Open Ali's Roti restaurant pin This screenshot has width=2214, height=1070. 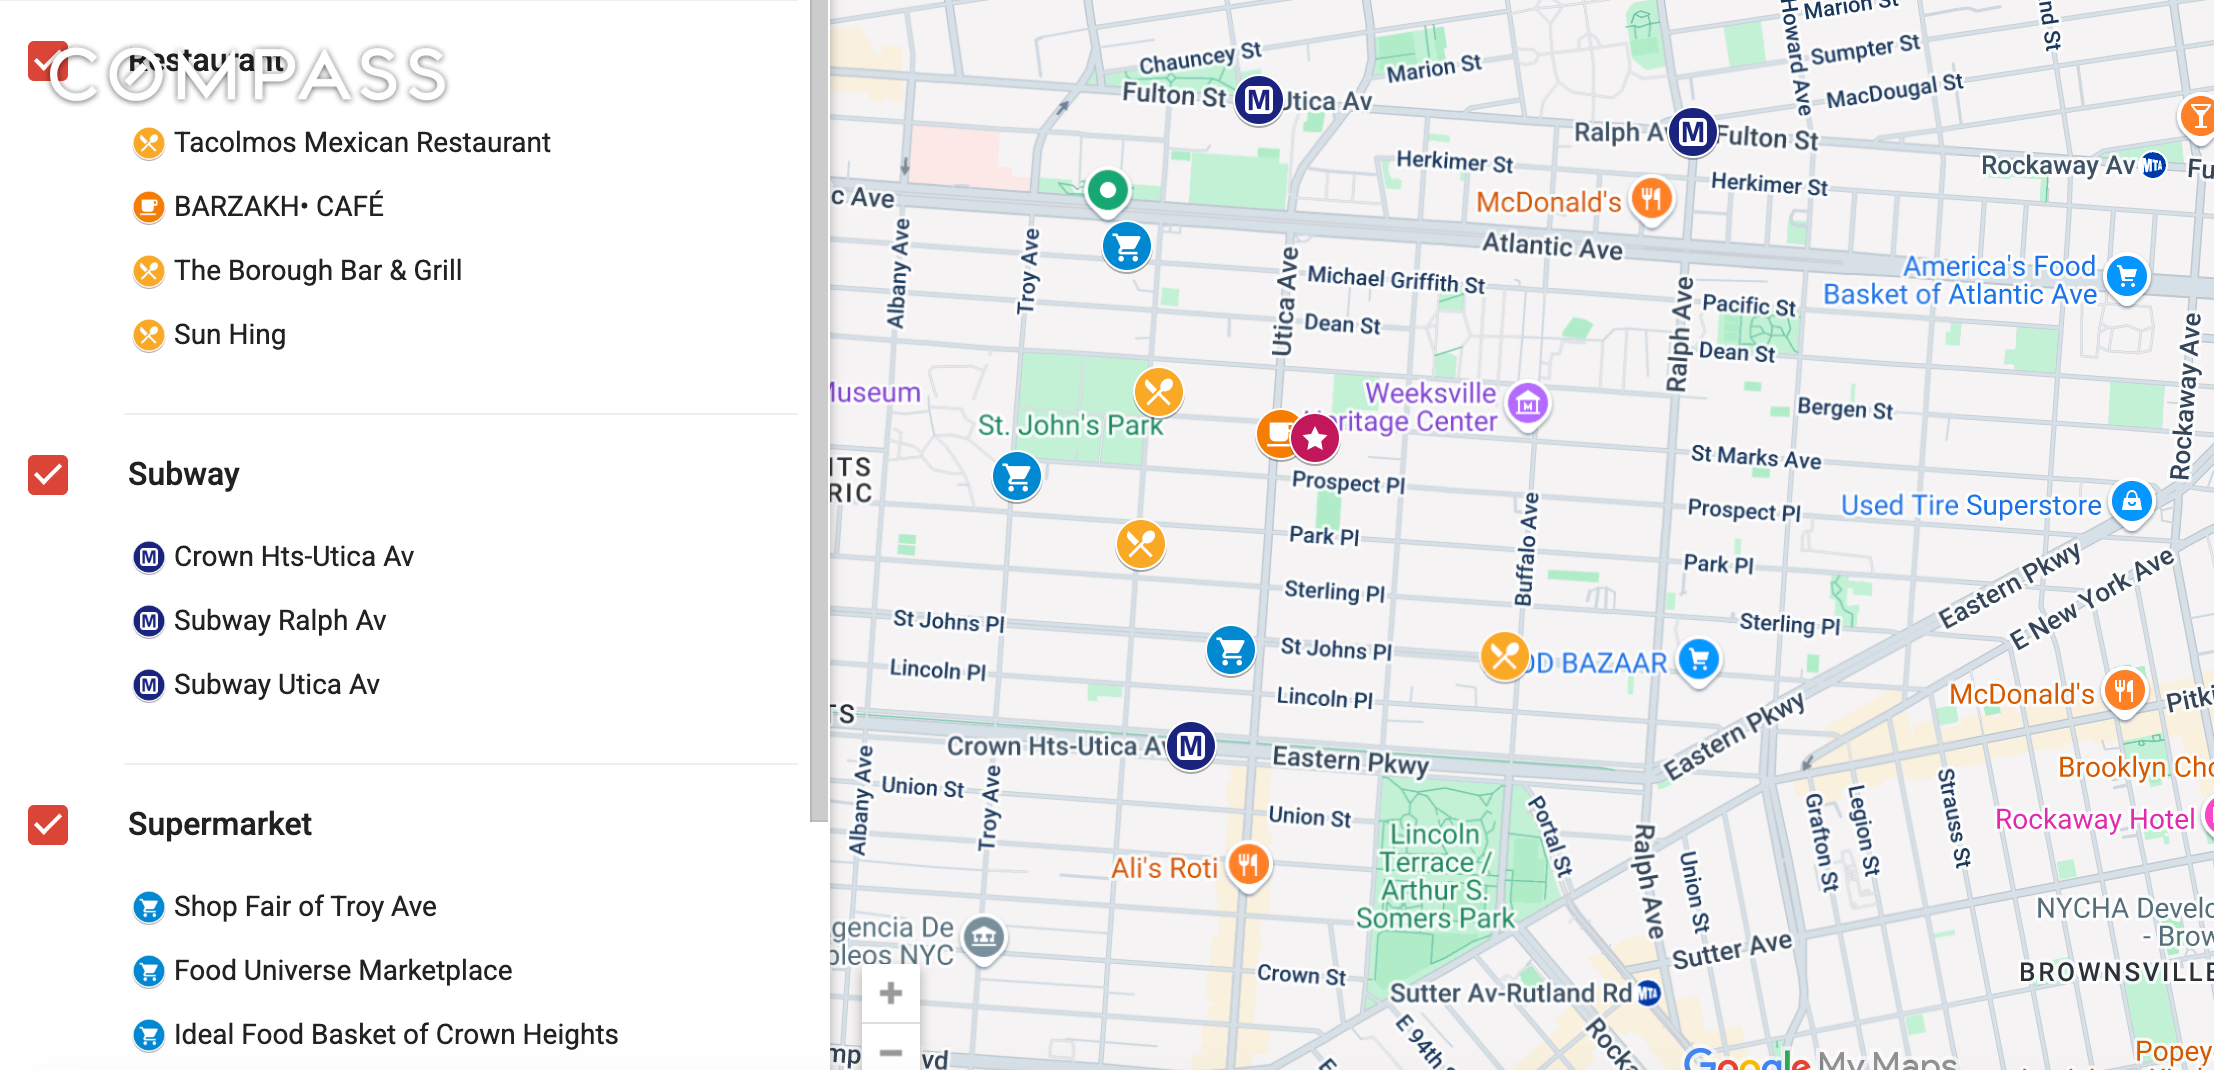click(1247, 864)
